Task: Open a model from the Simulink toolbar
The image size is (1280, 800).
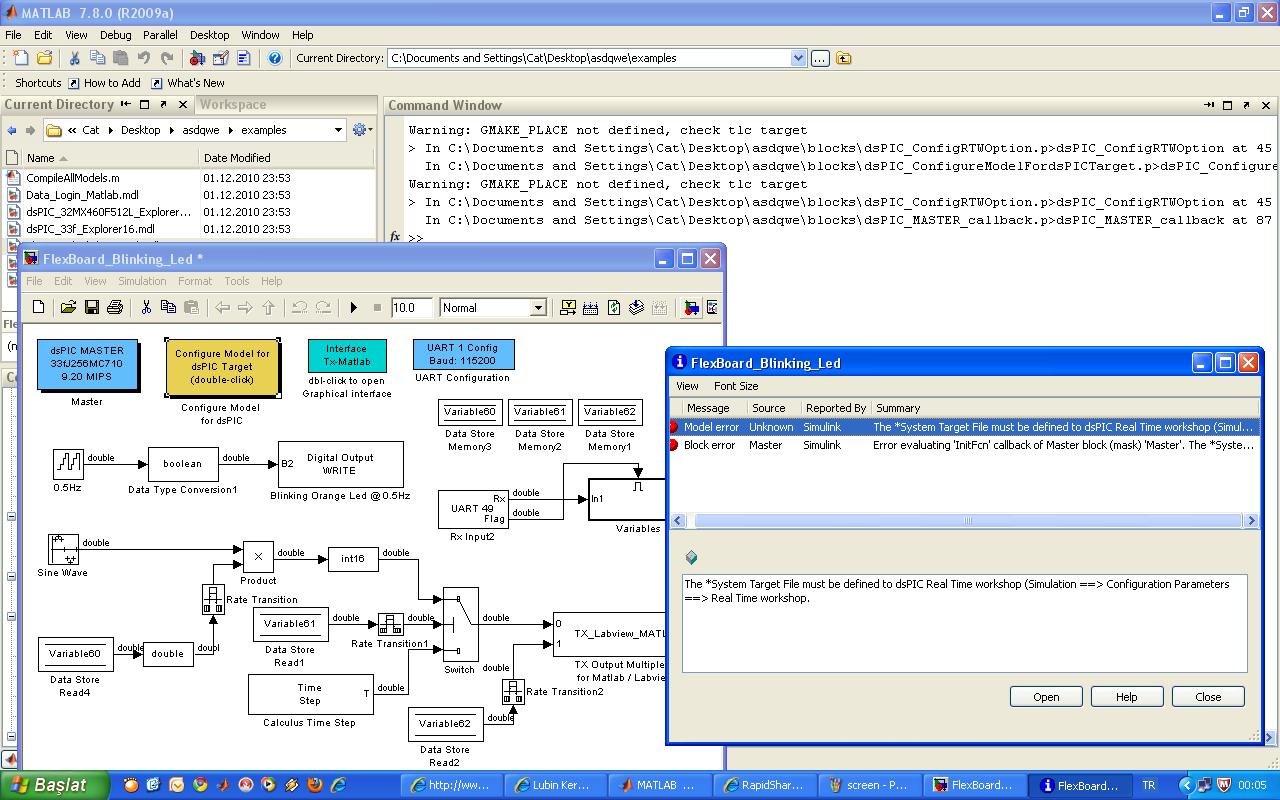Action: [68, 308]
